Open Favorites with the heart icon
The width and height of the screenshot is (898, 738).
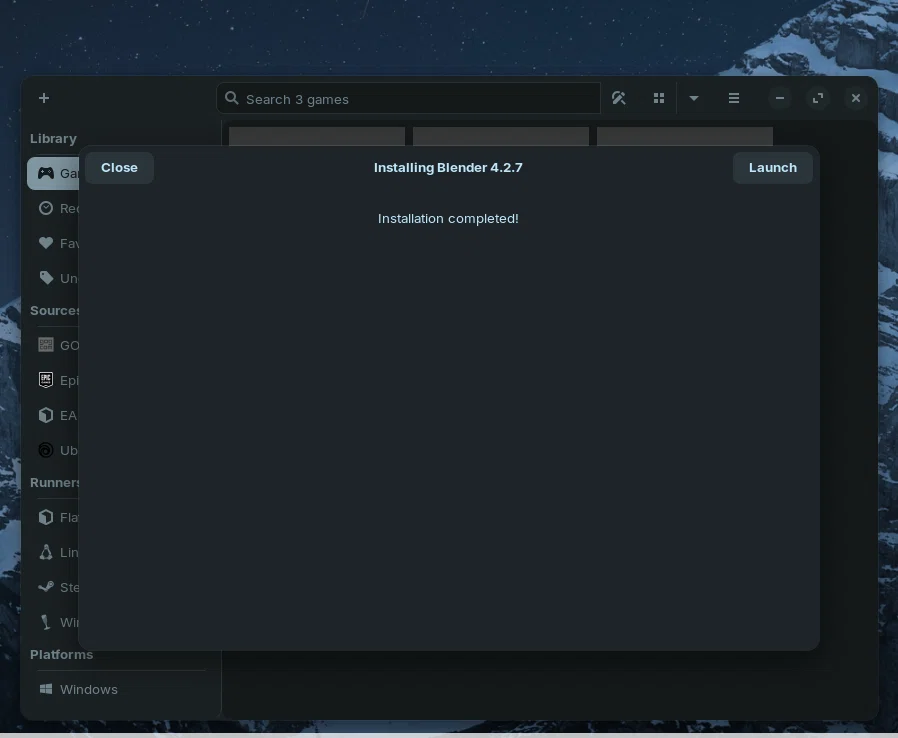tap(53, 243)
